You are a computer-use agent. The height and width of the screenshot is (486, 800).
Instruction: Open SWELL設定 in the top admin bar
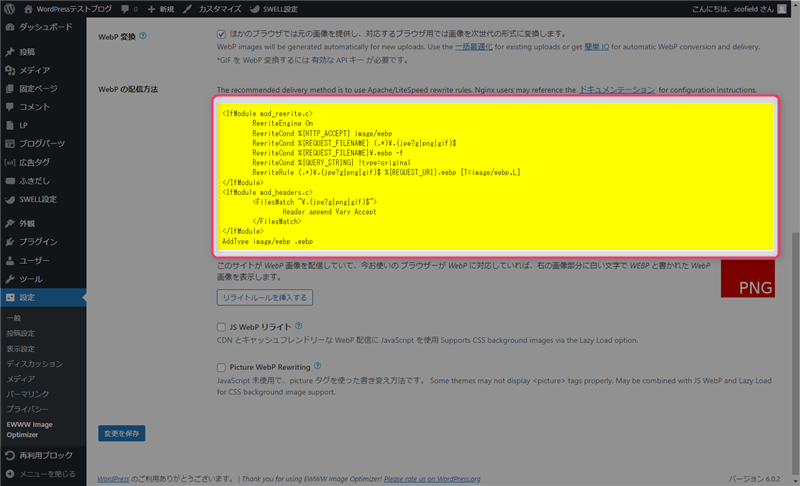point(274,9)
